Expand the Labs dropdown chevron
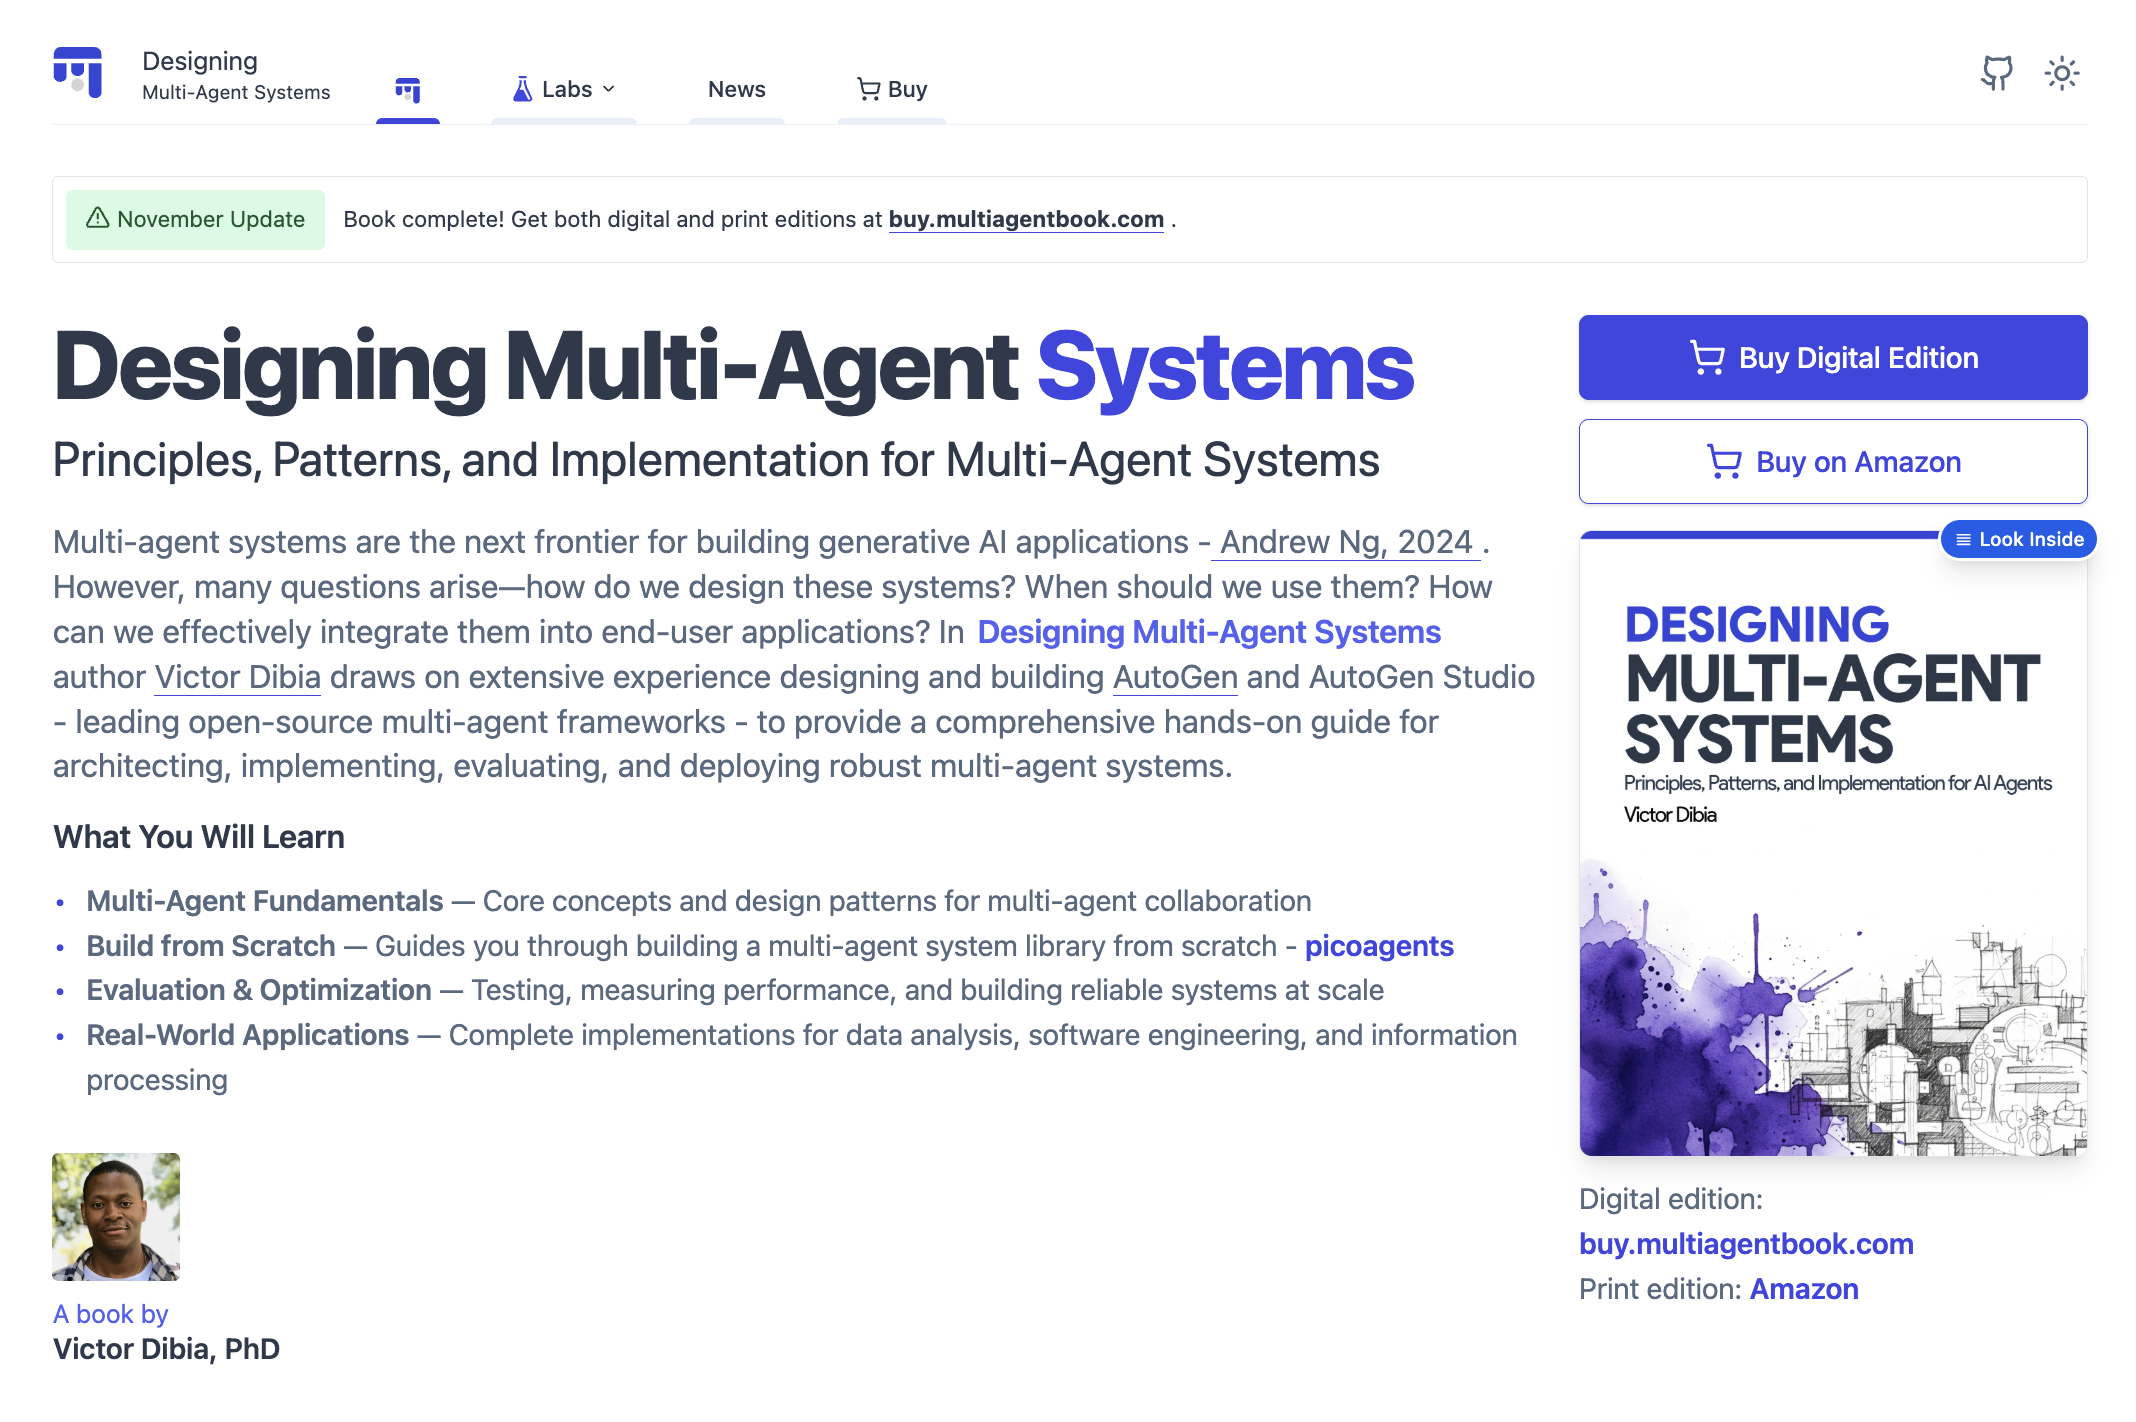The width and height of the screenshot is (2136, 1422). tap(611, 88)
